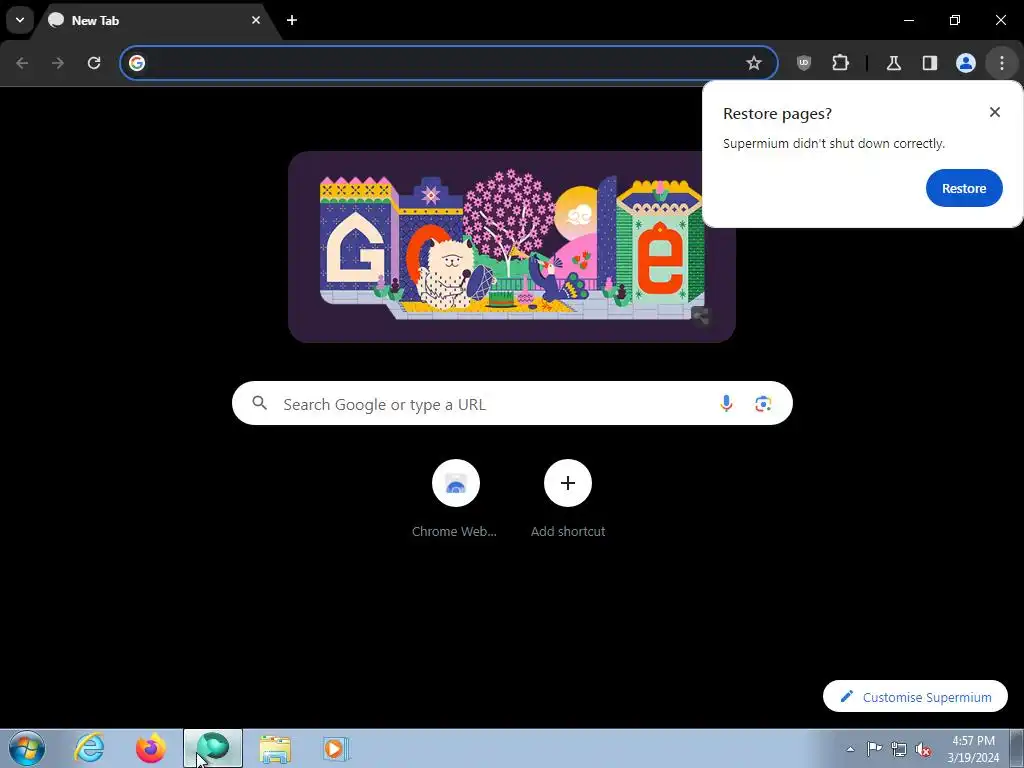
Task: Open the Chrome Web Store shortcut
Action: click(x=455, y=499)
